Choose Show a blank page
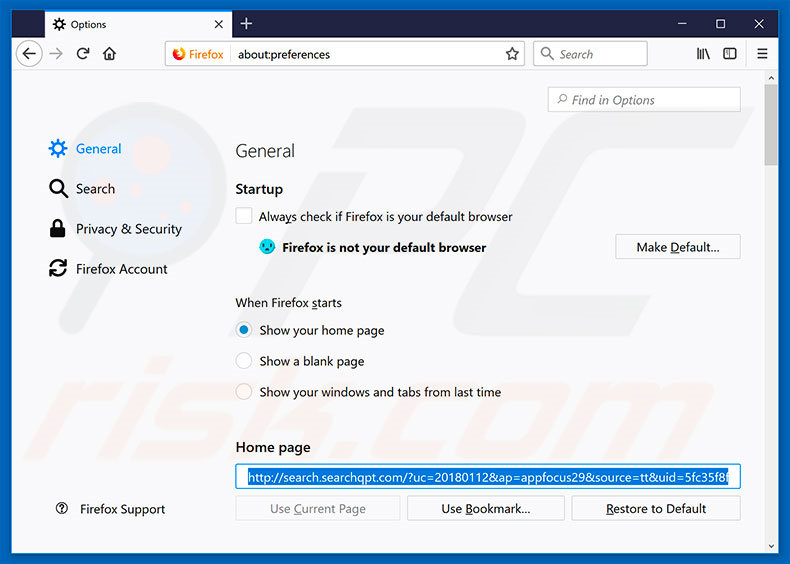 (x=244, y=361)
